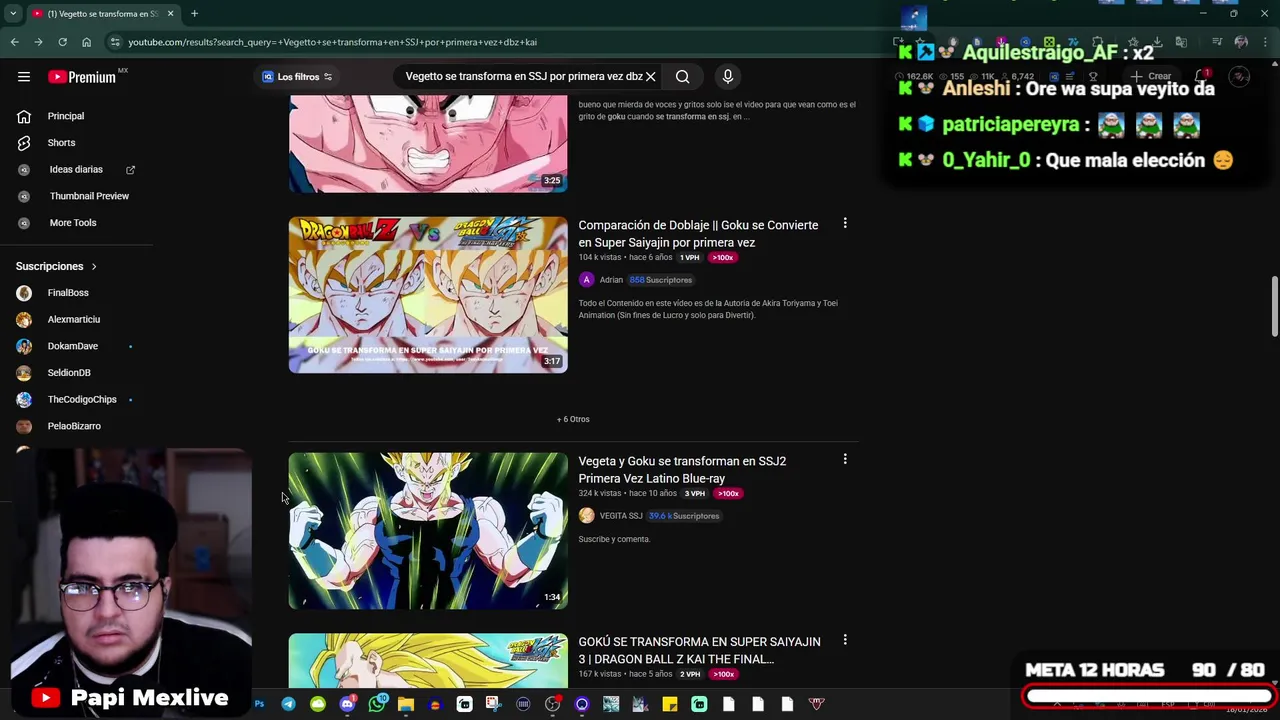Open More Tools in the sidebar
Image resolution: width=1280 pixels, height=720 pixels.
pyautogui.click(x=73, y=223)
